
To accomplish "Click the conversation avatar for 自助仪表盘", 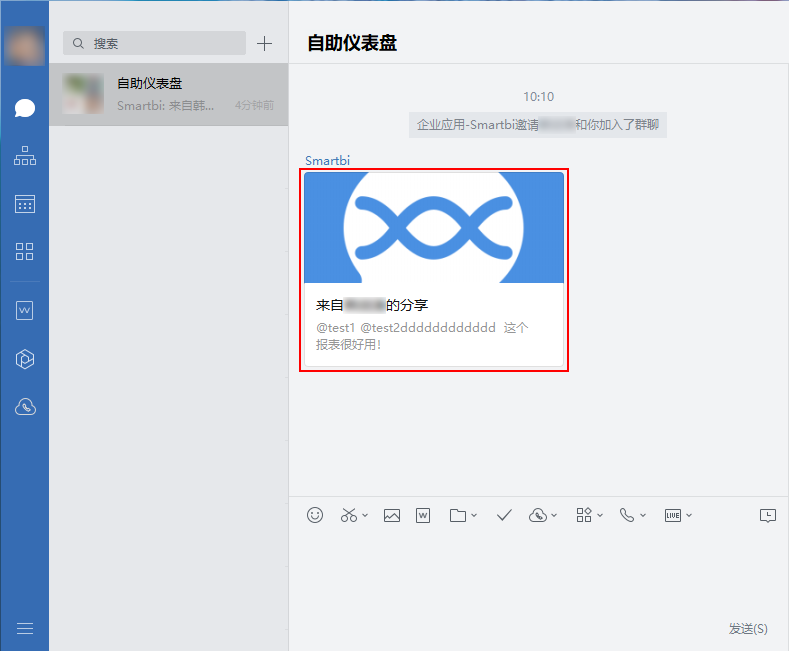I will point(83,94).
